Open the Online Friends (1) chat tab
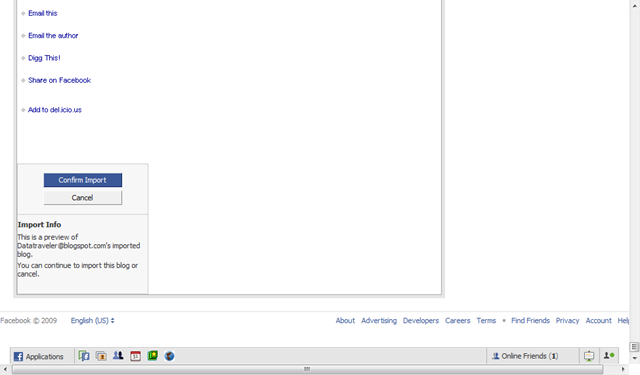 coord(533,356)
